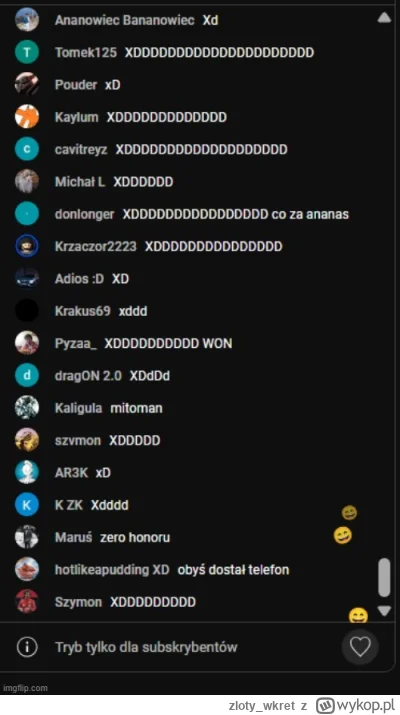
Task: Select the username Maruś
Action: coord(73,537)
